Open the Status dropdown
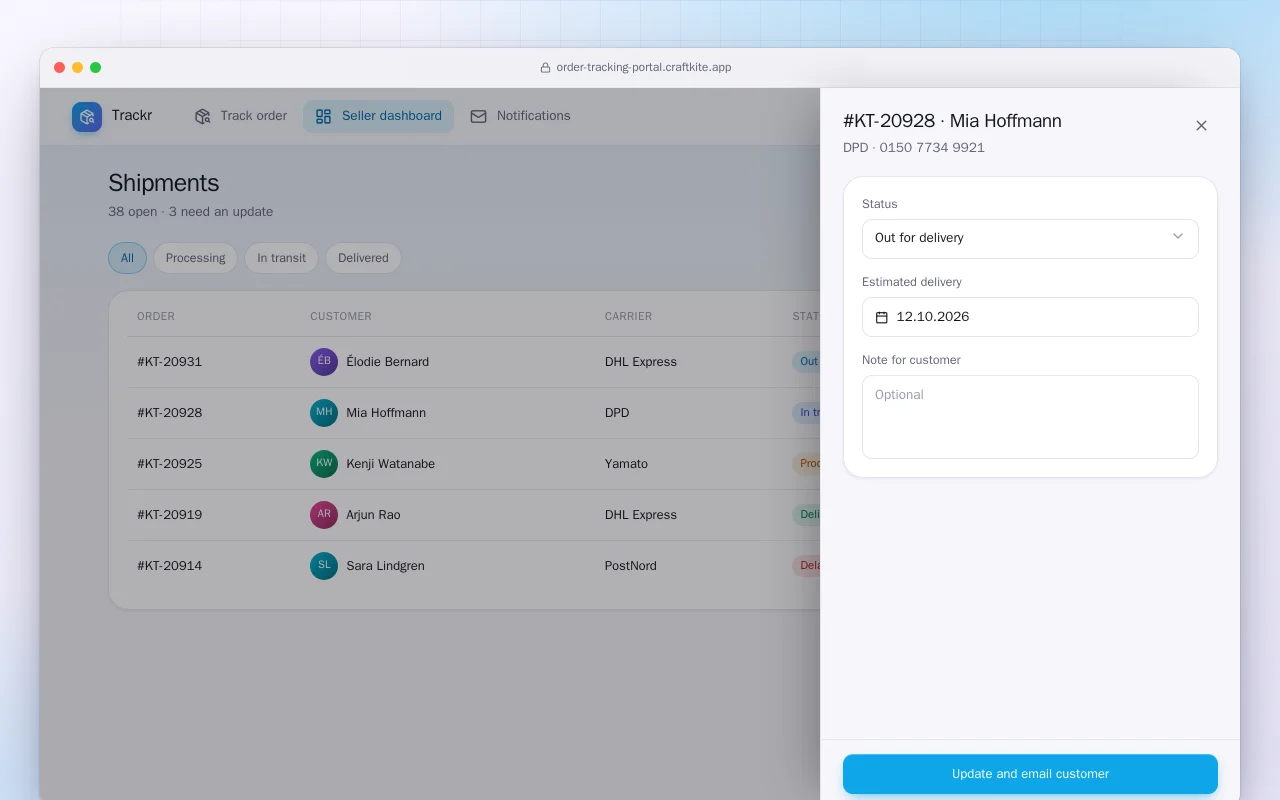This screenshot has height=800, width=1280. 1030,239
